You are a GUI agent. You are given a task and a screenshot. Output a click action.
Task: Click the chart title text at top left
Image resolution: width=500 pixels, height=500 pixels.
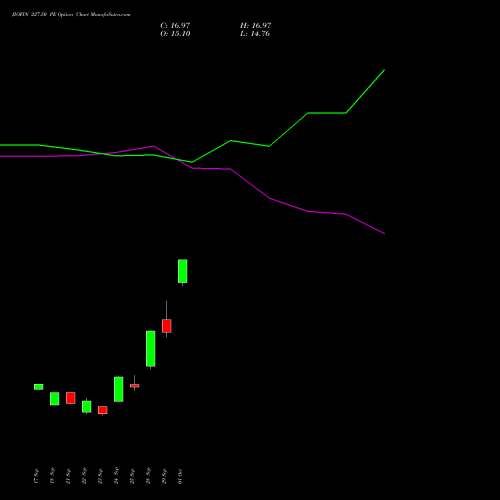71,15
